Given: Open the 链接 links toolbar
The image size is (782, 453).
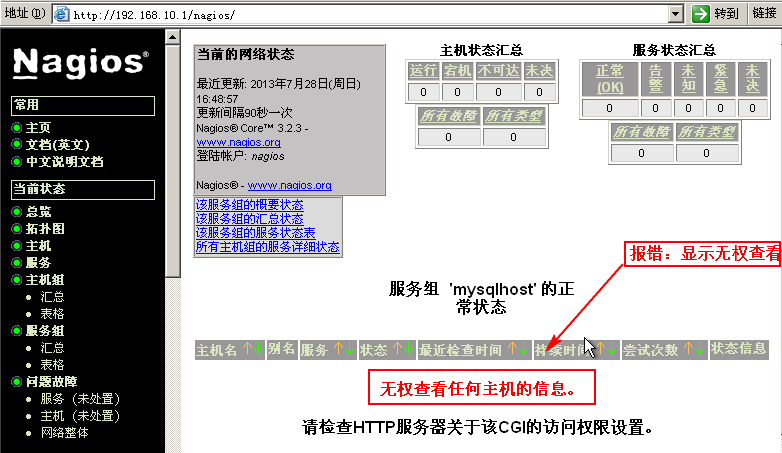Looking at the screenshot, I should (x=764, y=13).
